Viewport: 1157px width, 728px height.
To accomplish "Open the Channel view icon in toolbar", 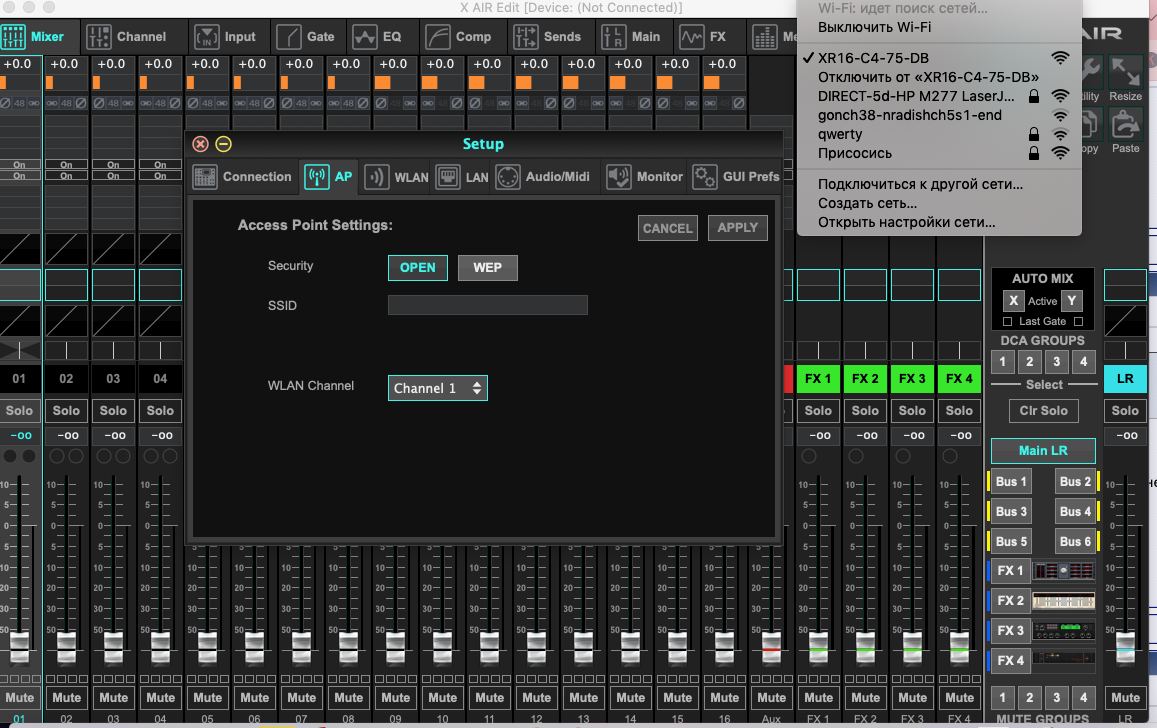I will click(x=100, y=37).
